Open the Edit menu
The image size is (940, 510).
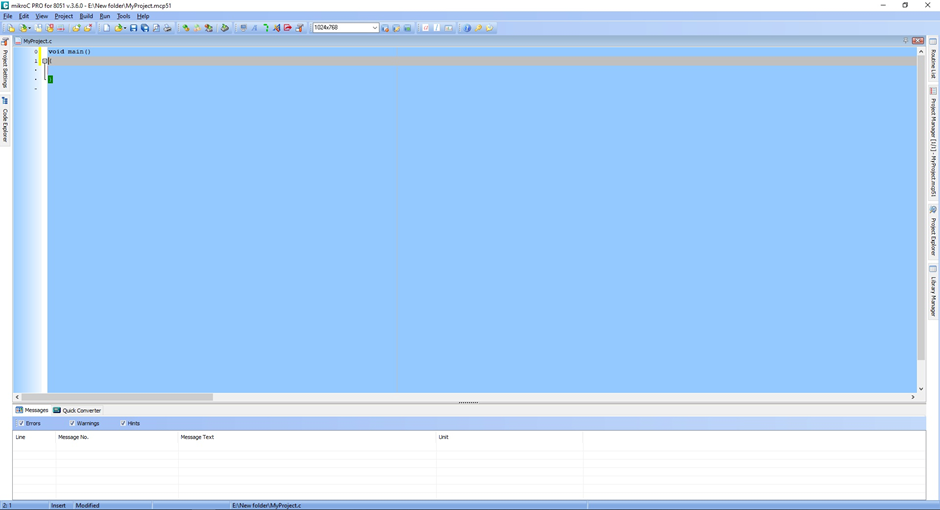[x=24, y=16]
